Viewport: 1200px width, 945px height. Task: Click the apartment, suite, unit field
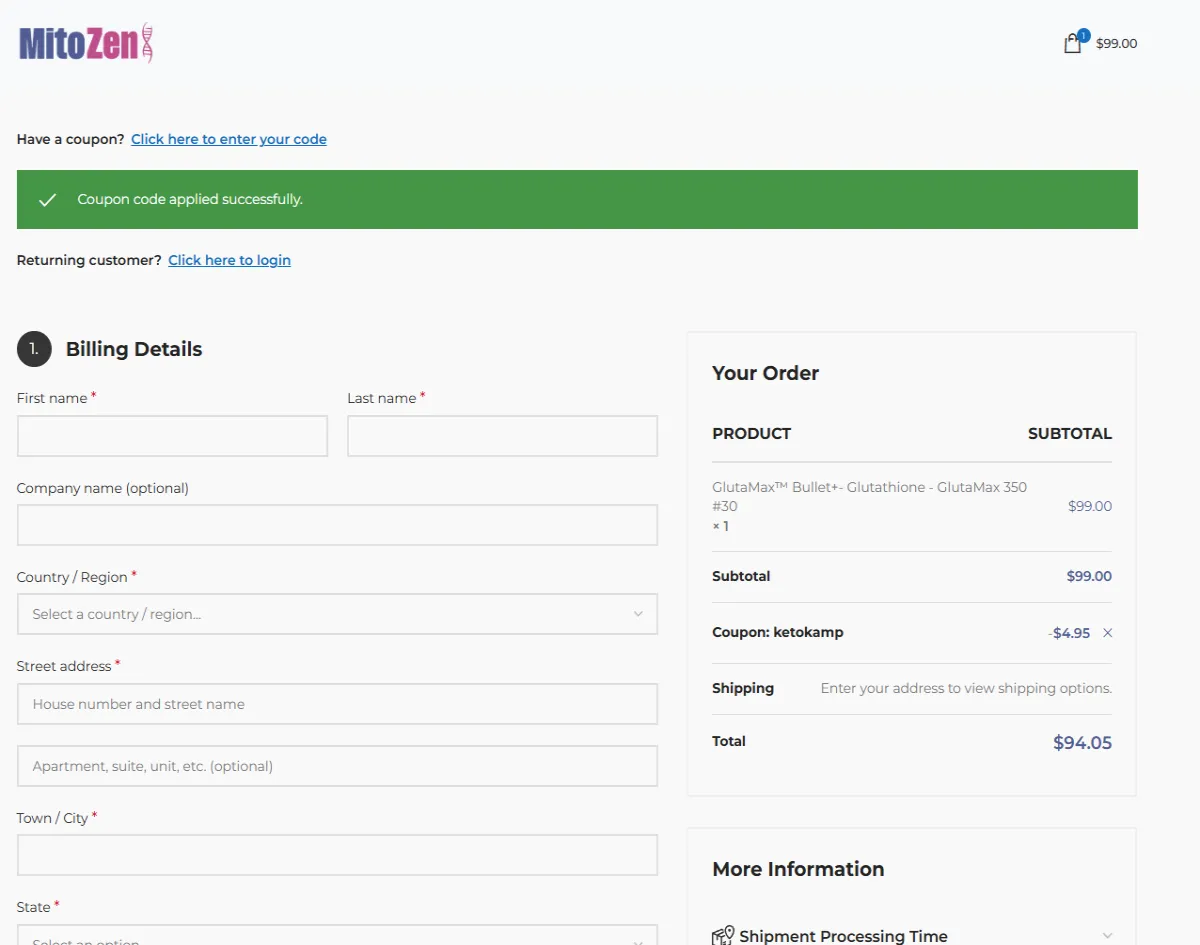[x=337, y=765]
